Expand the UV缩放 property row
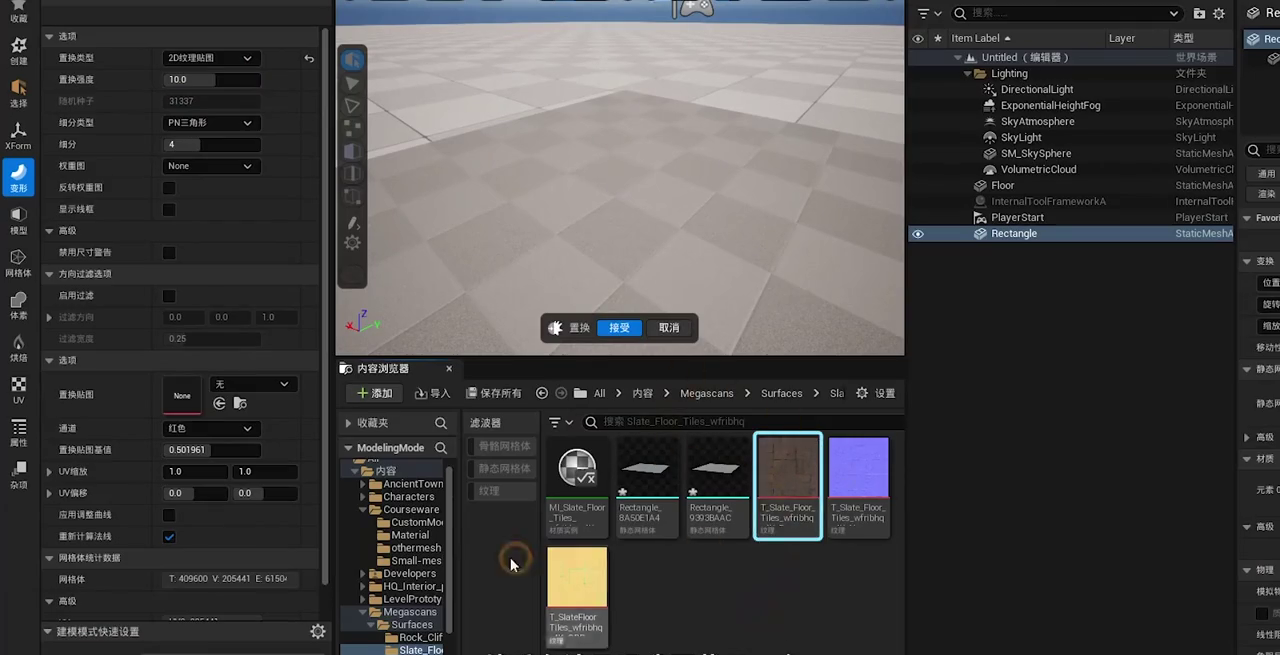This screenshot has height=655, width=1280. (50, 471)
